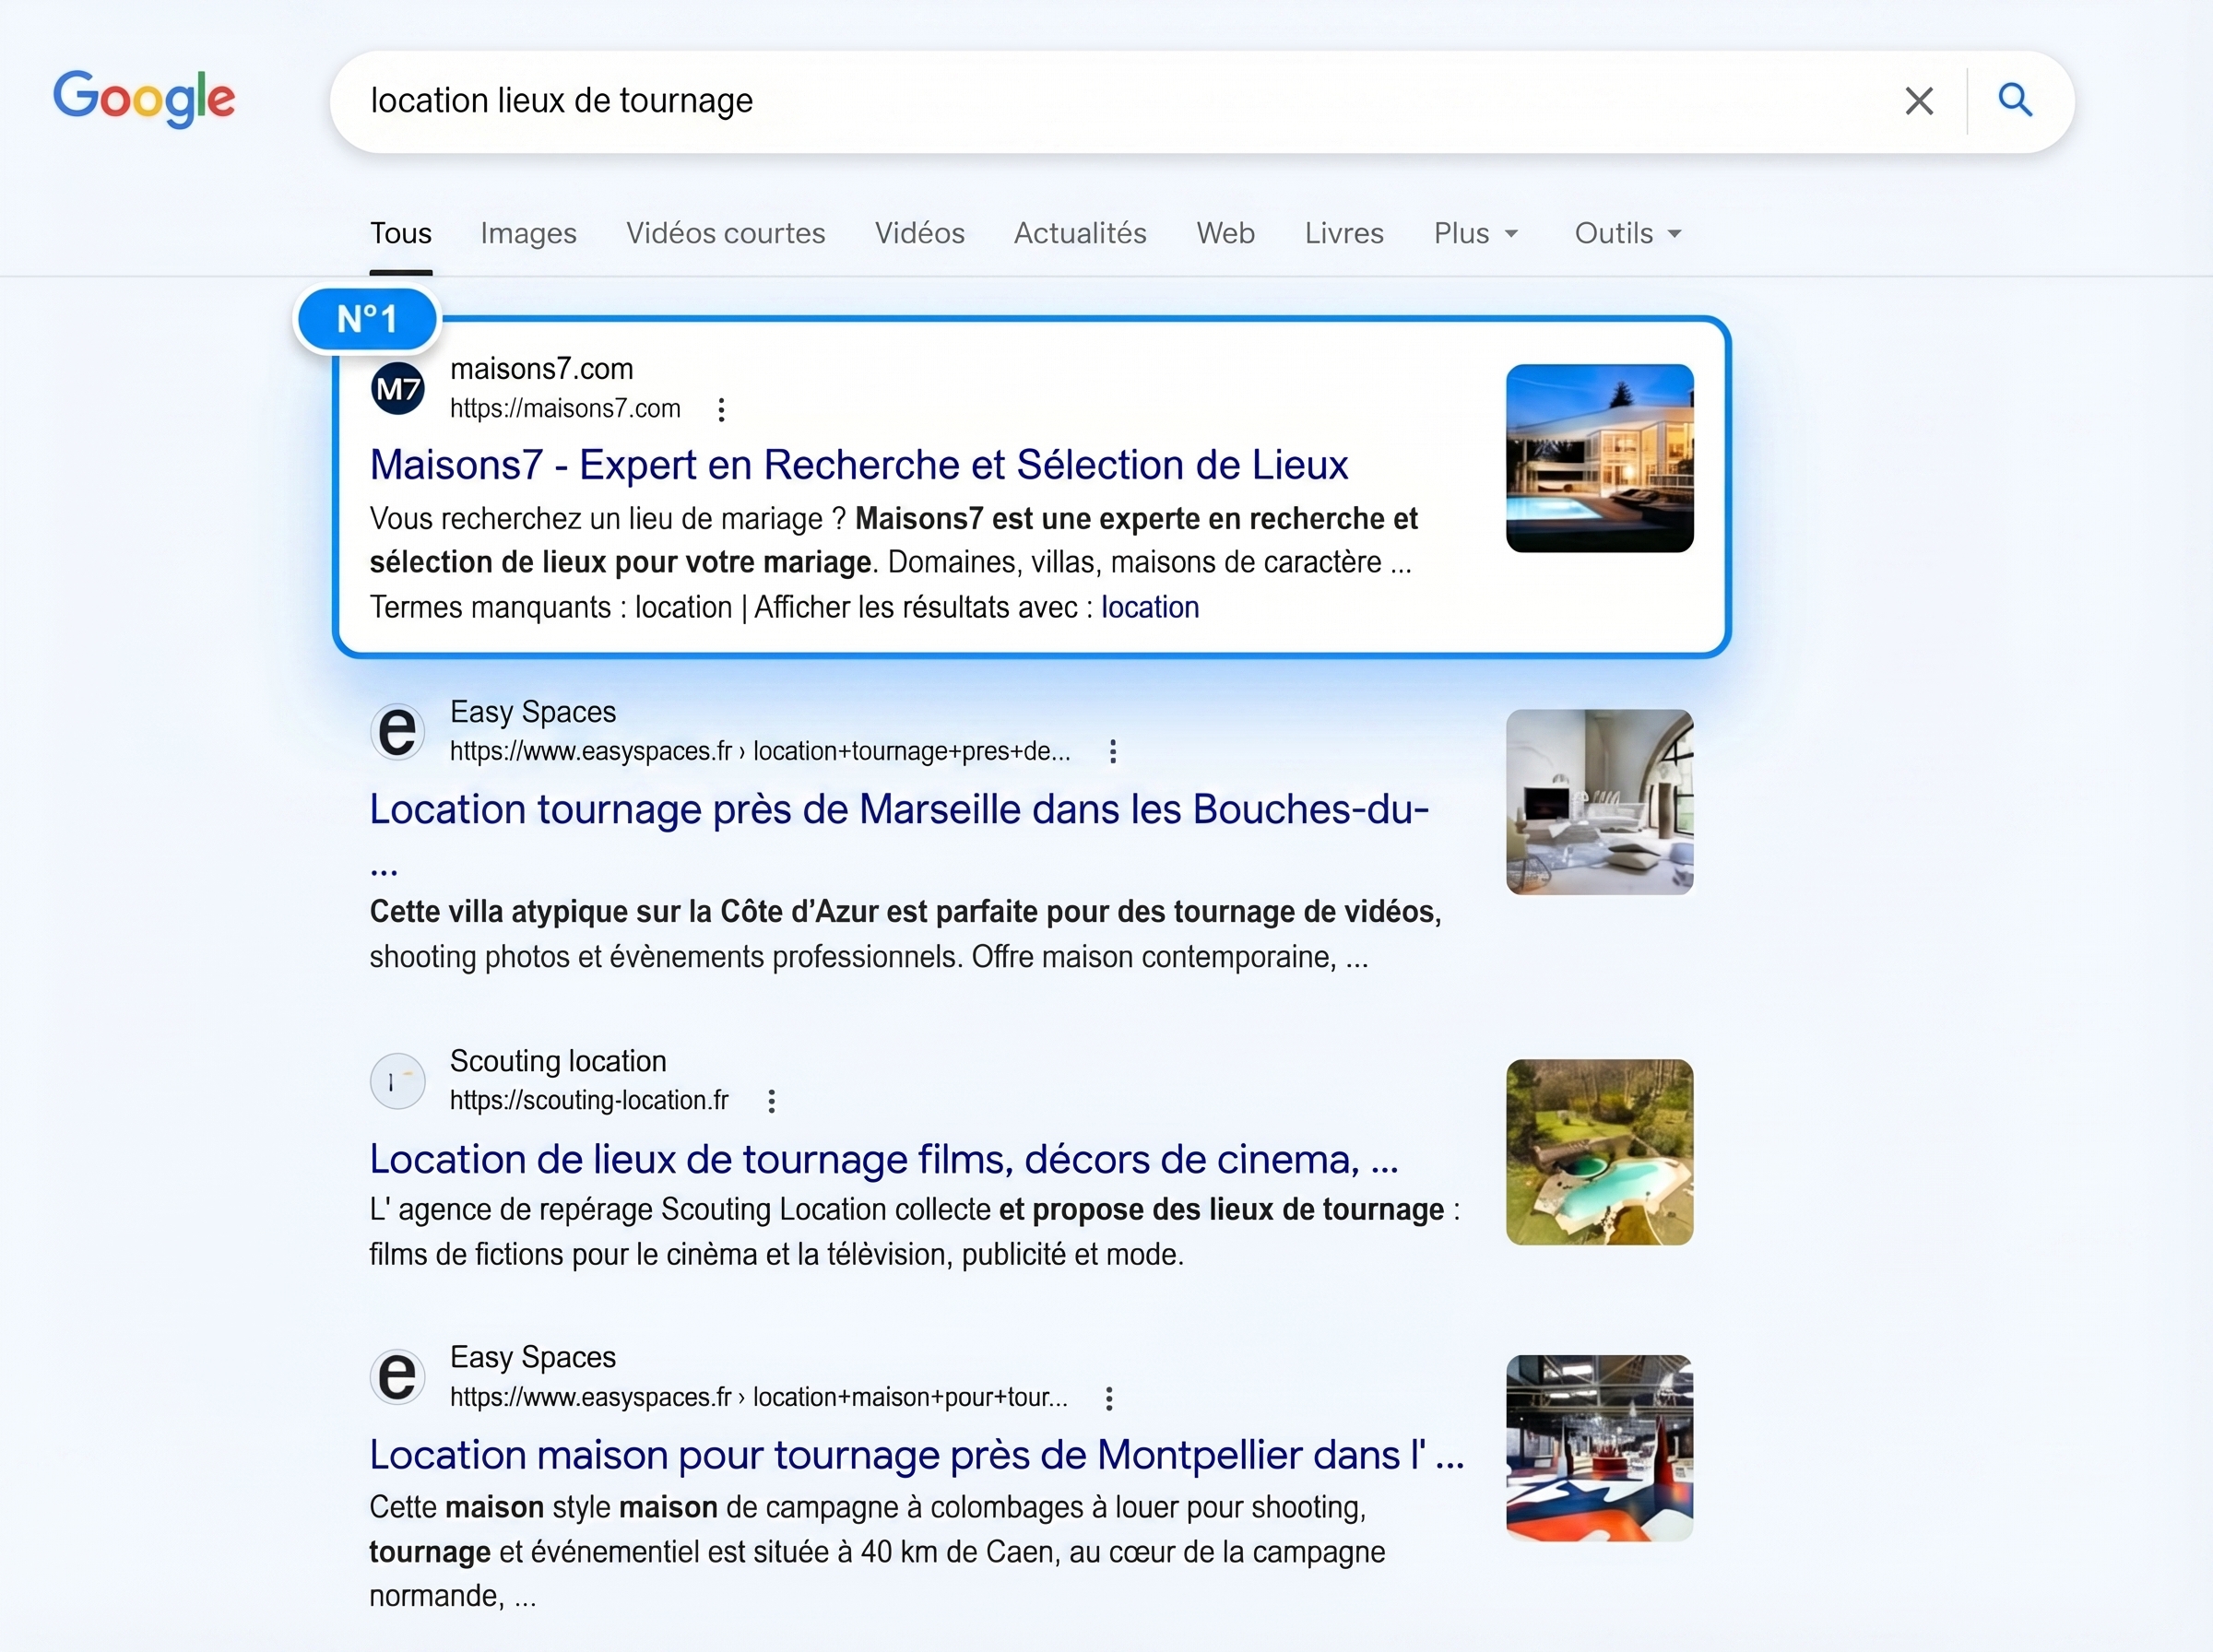
Task: Open Location de lieux de tournage films link
Action: click(884, 1159)
